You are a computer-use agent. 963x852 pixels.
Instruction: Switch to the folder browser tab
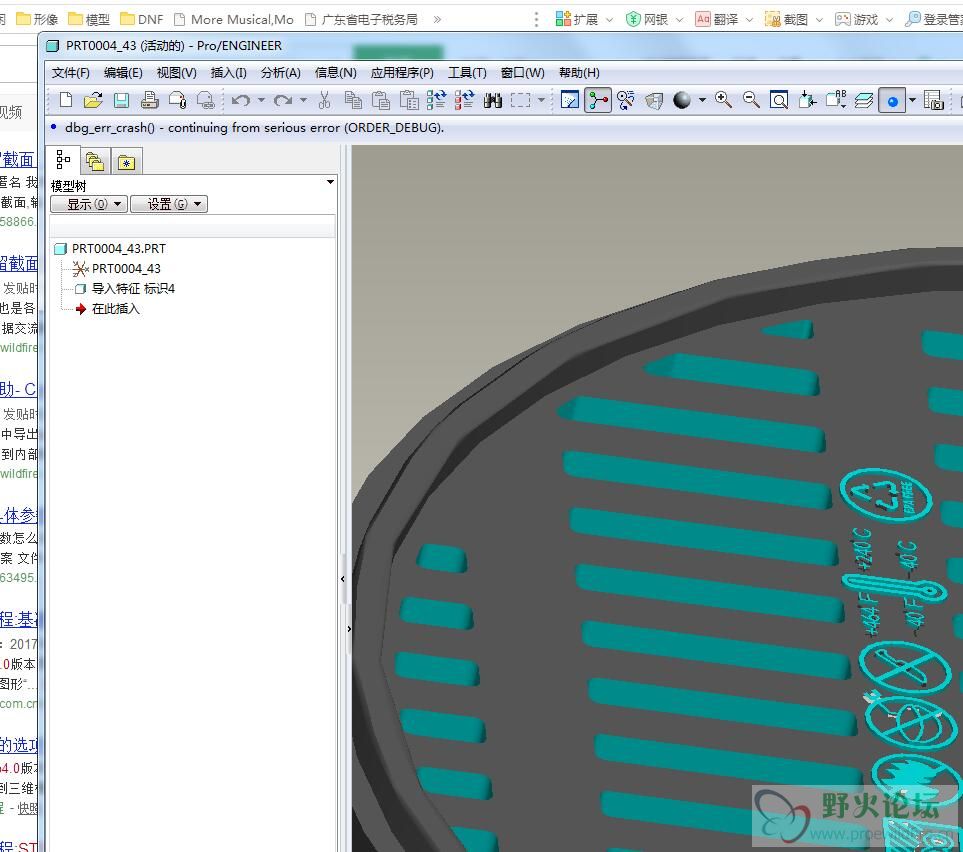(x=95, y=162)
